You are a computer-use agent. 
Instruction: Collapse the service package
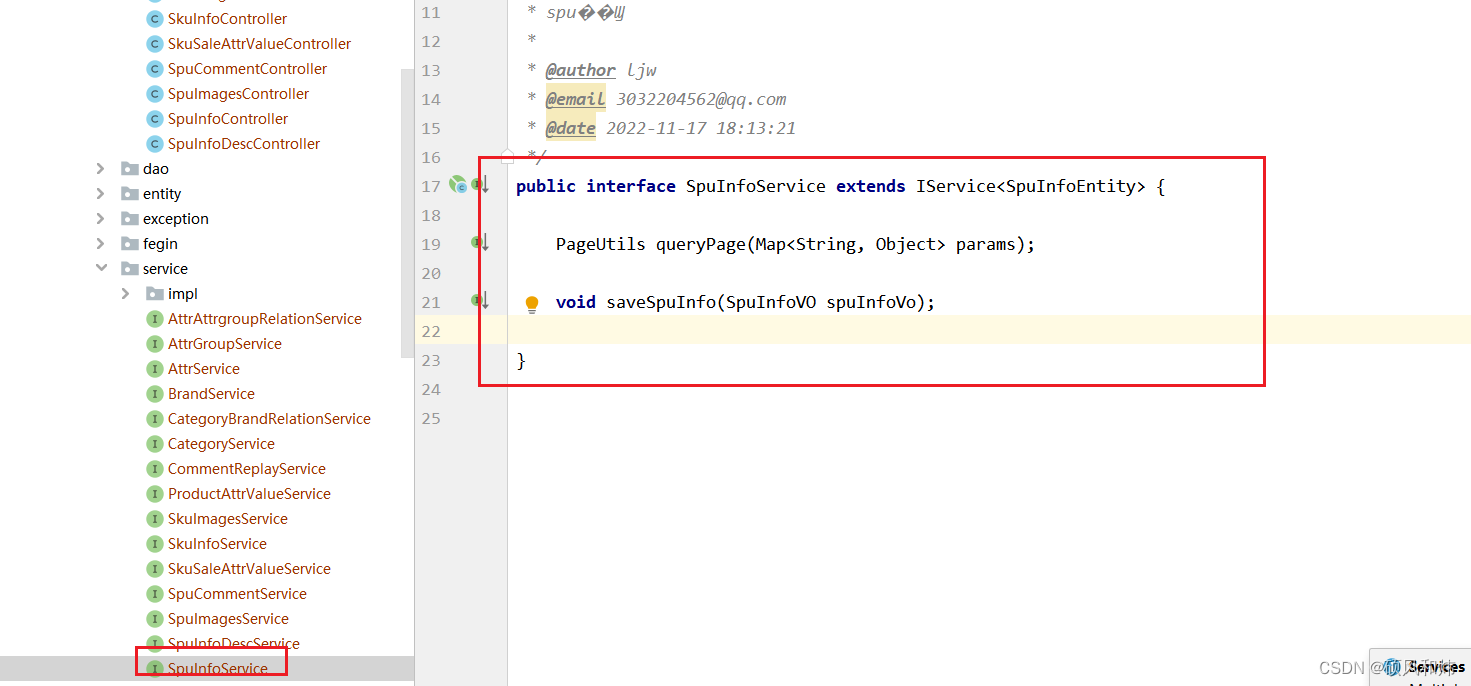coord(100,269)
